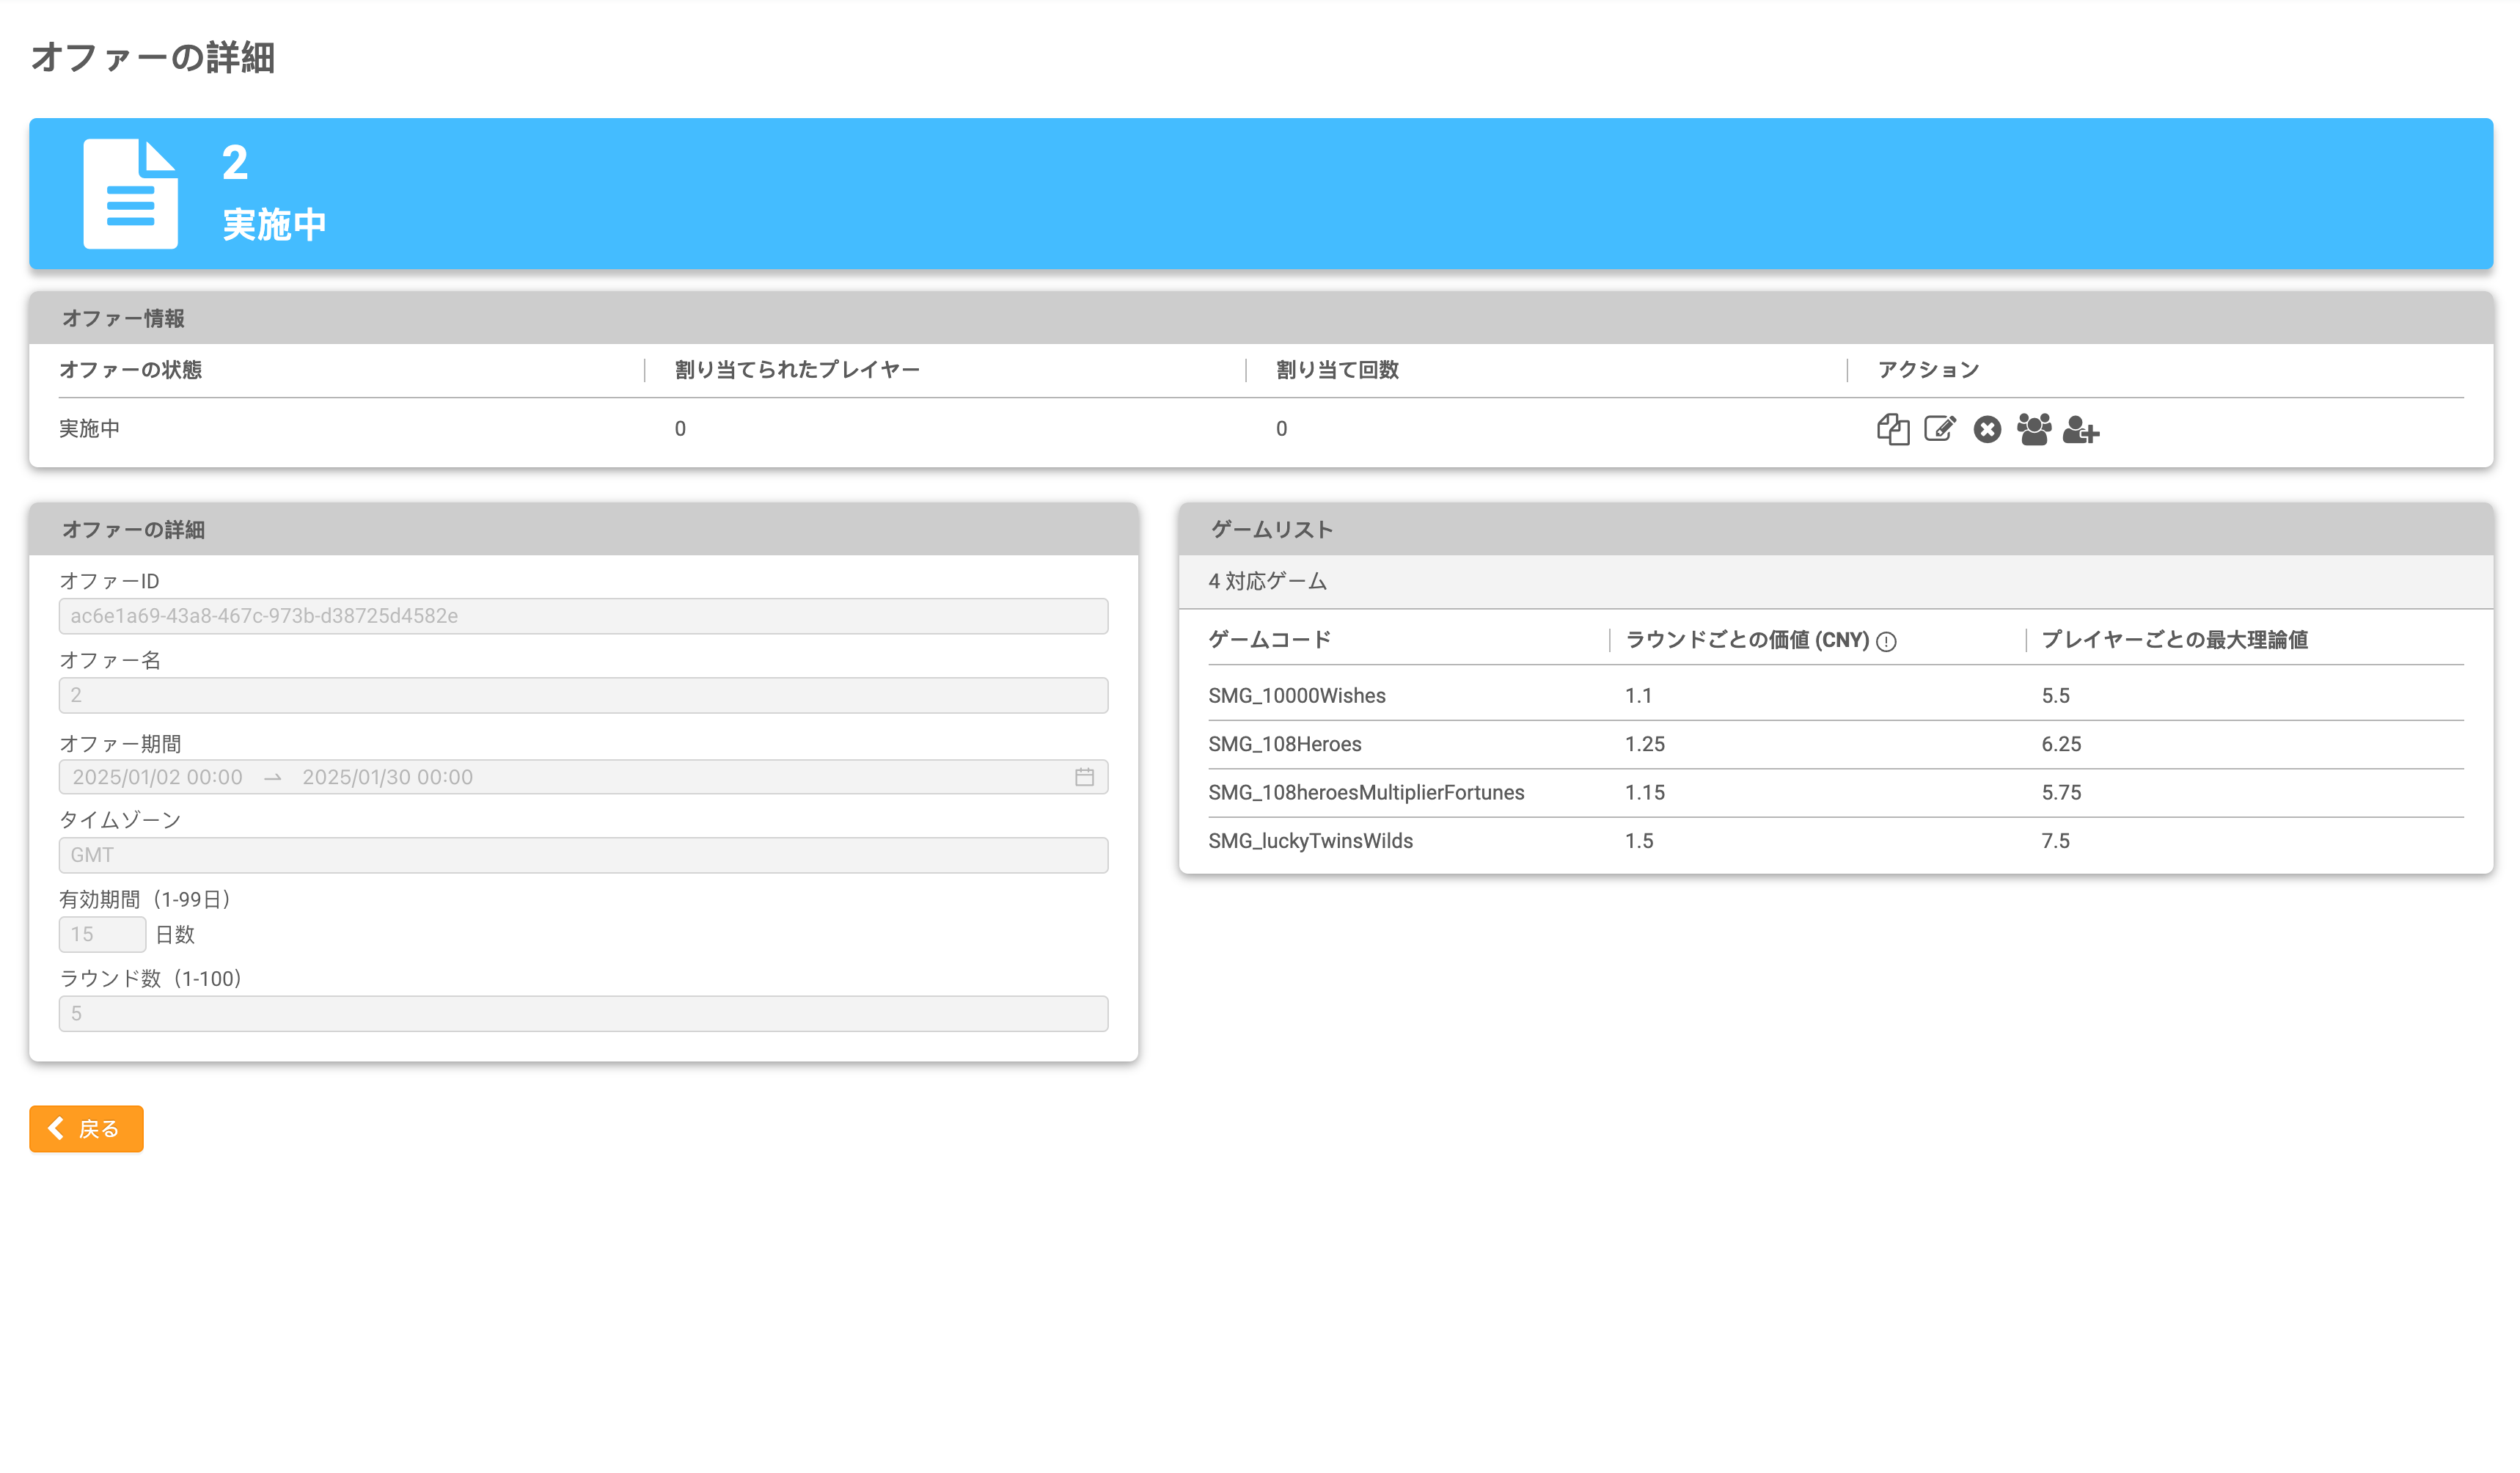Click the SMG_108heroesMultiplierFortunes game code

[1365, 793]
